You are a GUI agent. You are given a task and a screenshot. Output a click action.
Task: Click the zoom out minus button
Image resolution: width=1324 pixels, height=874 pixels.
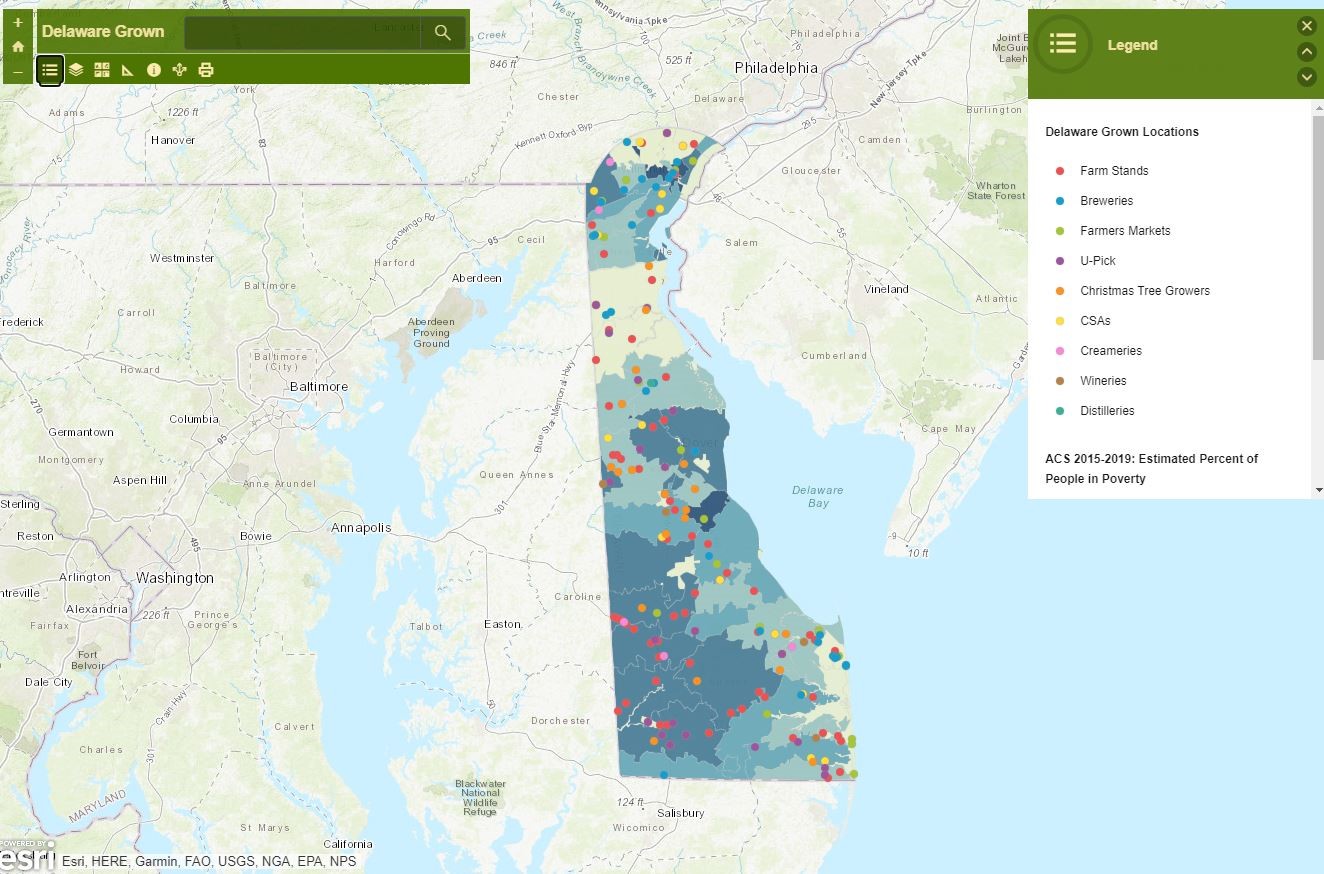[x=18, y=72]
